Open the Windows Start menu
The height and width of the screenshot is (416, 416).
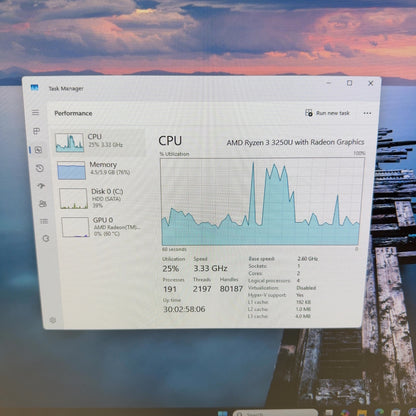coord(222,414)
